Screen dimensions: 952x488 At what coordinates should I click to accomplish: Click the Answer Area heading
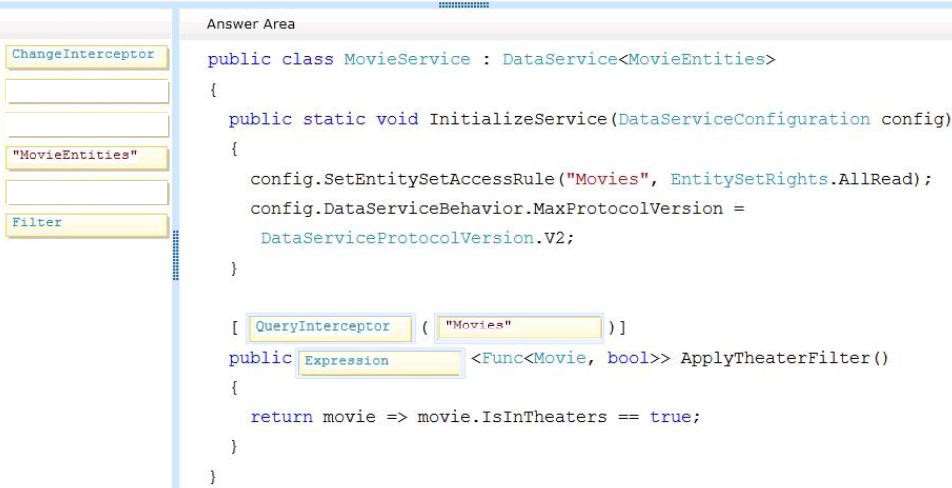click(251, 24)
